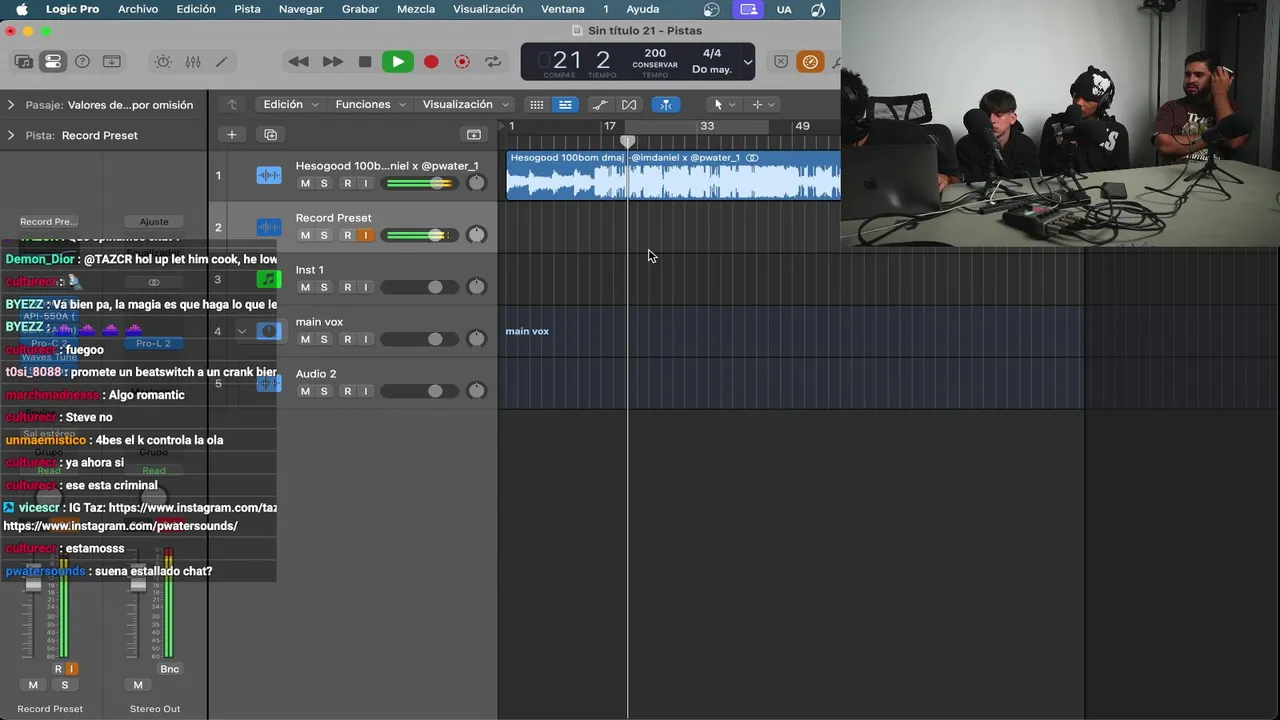Image resolution: width=1280 pixels, height=720 pixels.
Task: Start recording with red Record button
Action: pos(431,62)
